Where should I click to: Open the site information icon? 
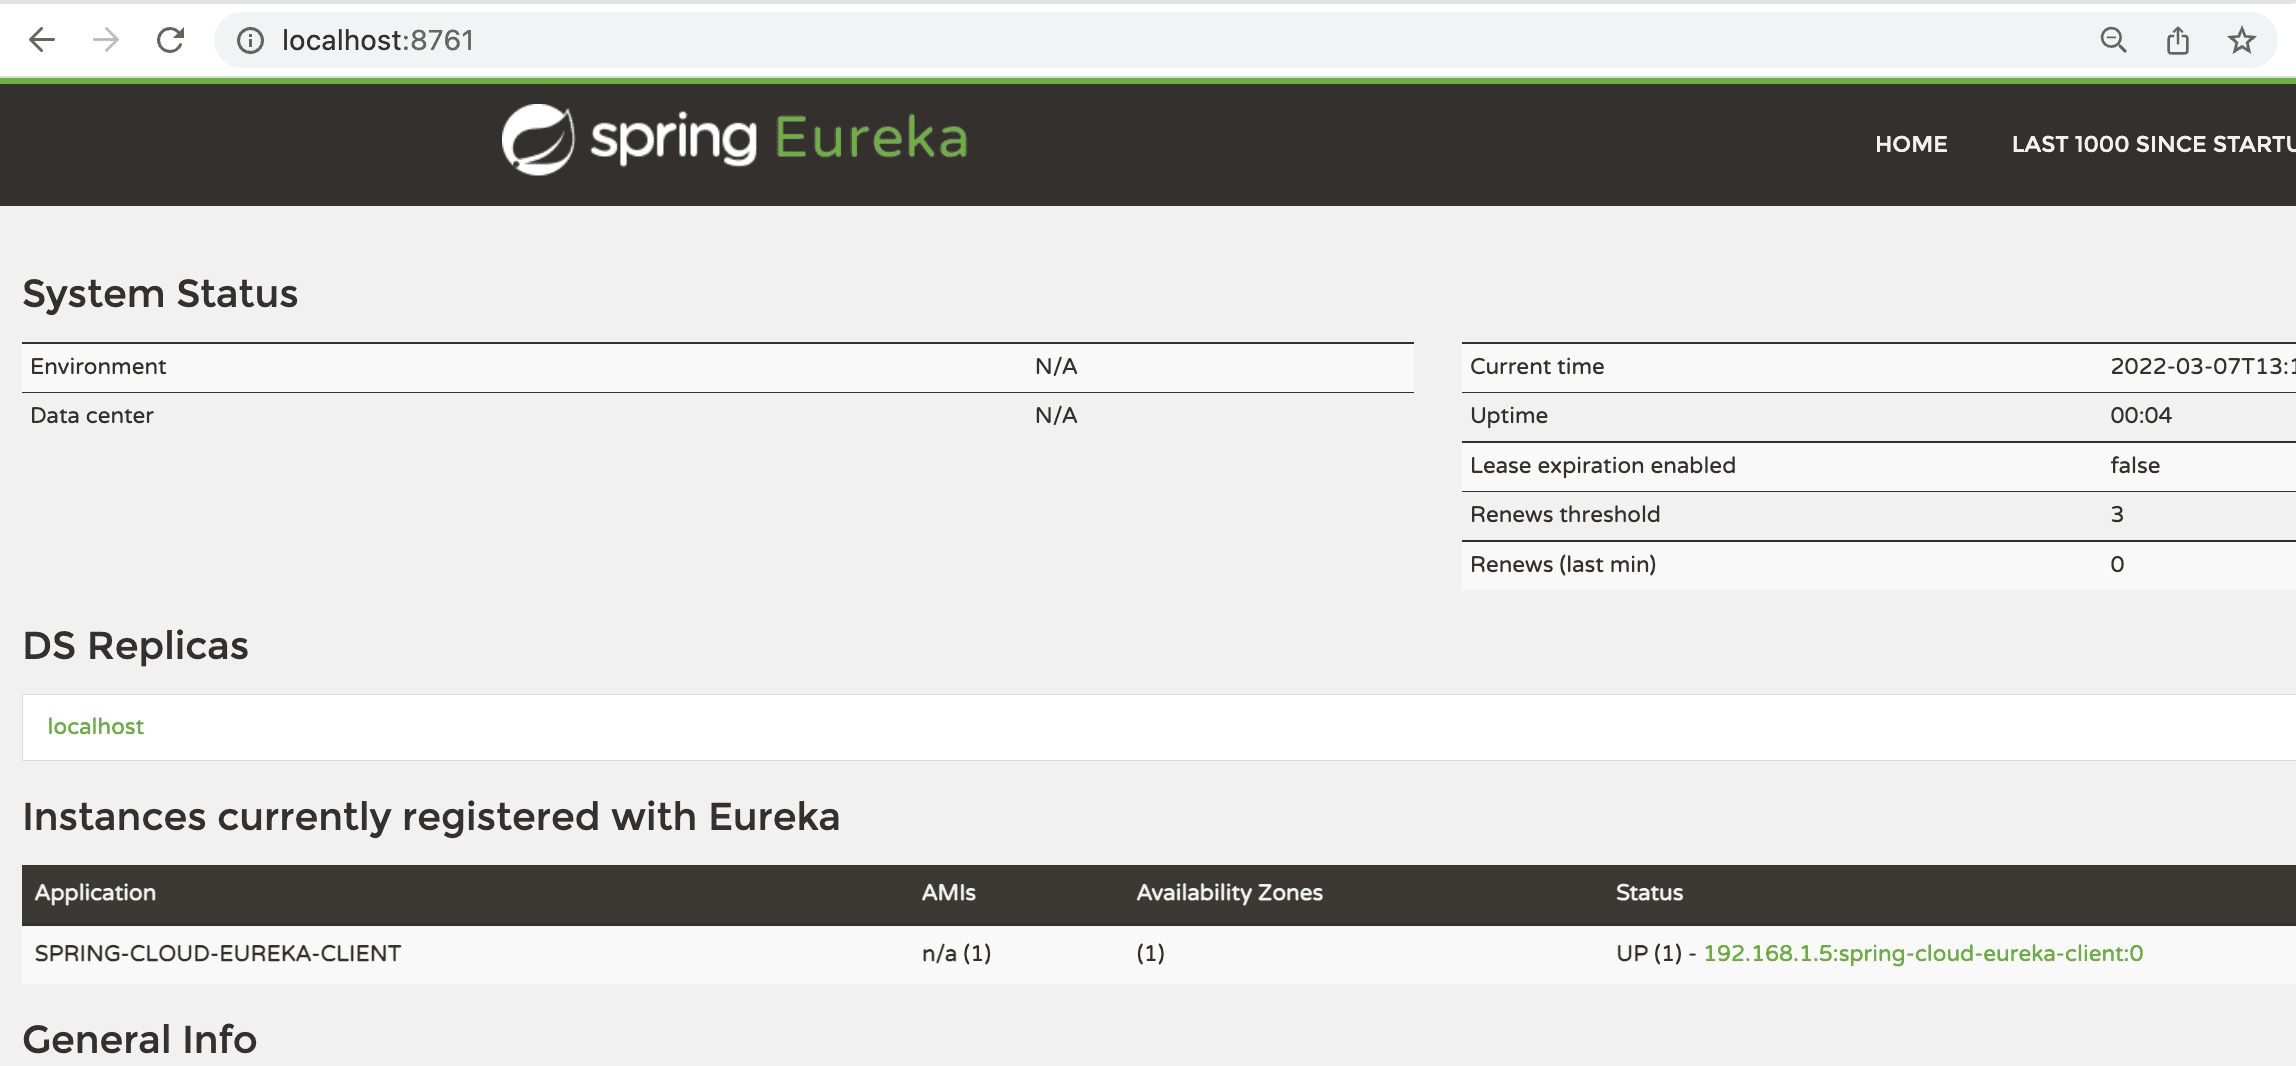250,40
